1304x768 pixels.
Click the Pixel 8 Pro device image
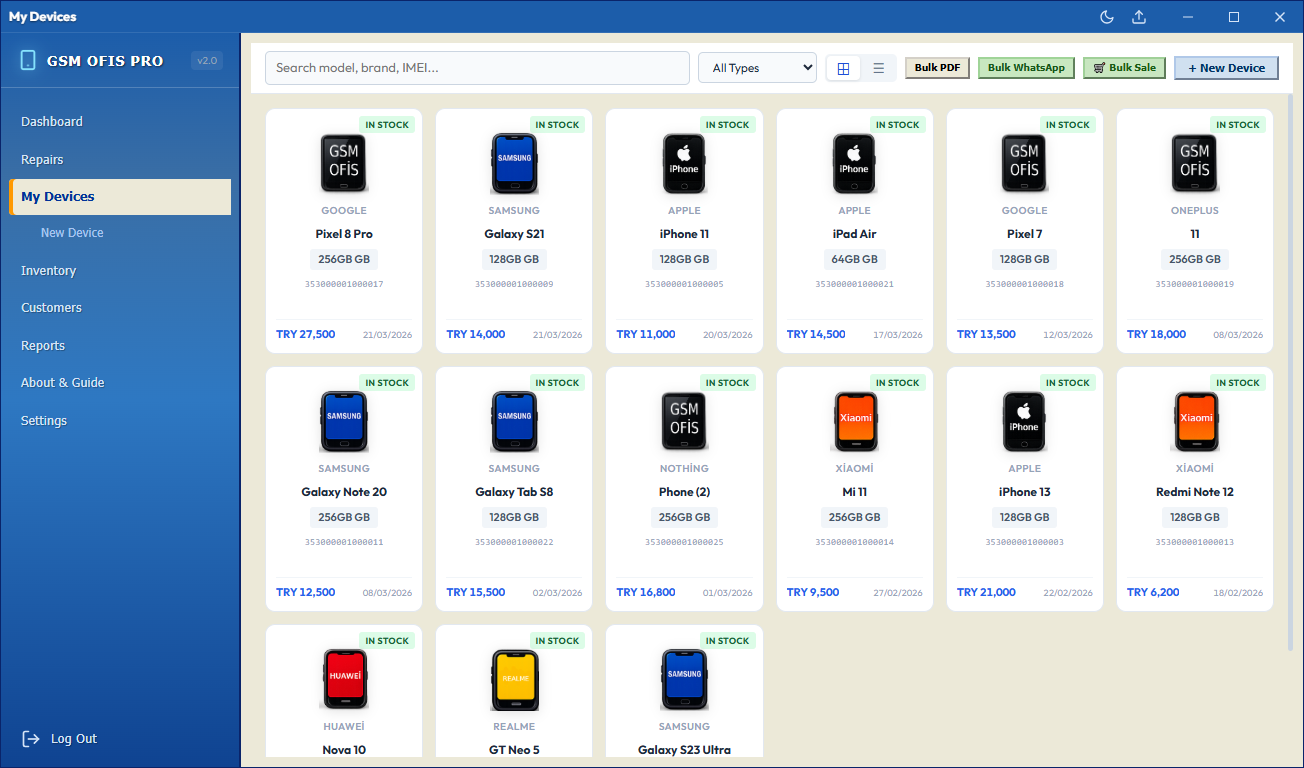pyautogui.click(x=344, y=164)
